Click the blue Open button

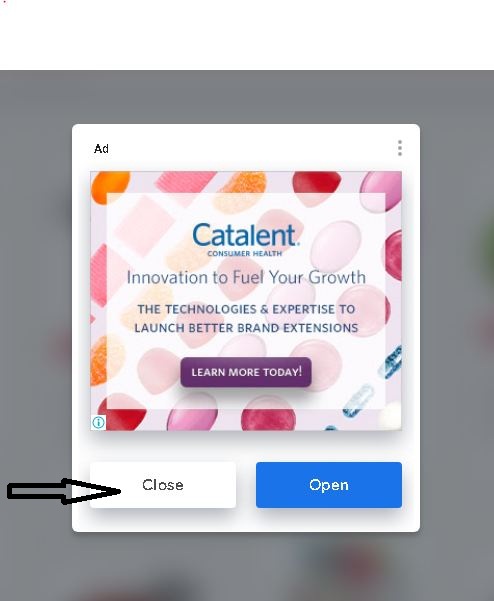(x=329, y=485)
